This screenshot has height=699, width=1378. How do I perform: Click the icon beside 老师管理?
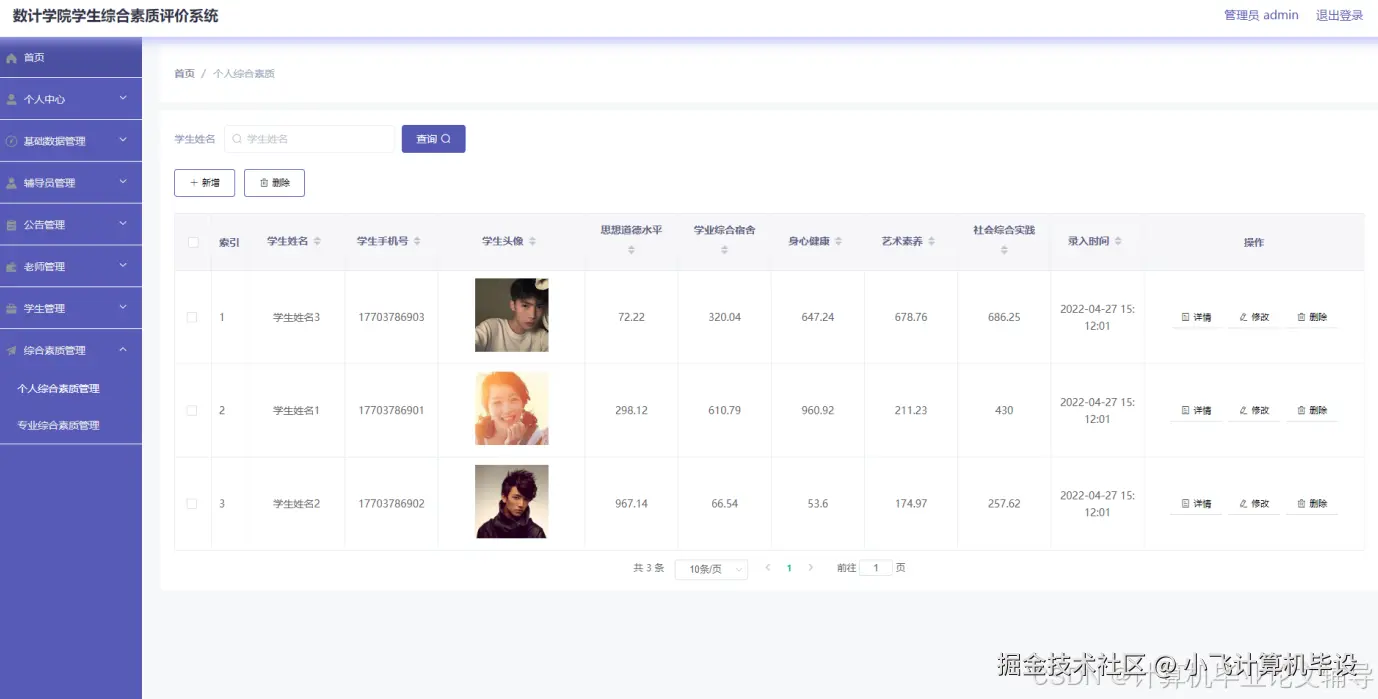point(12,267)
